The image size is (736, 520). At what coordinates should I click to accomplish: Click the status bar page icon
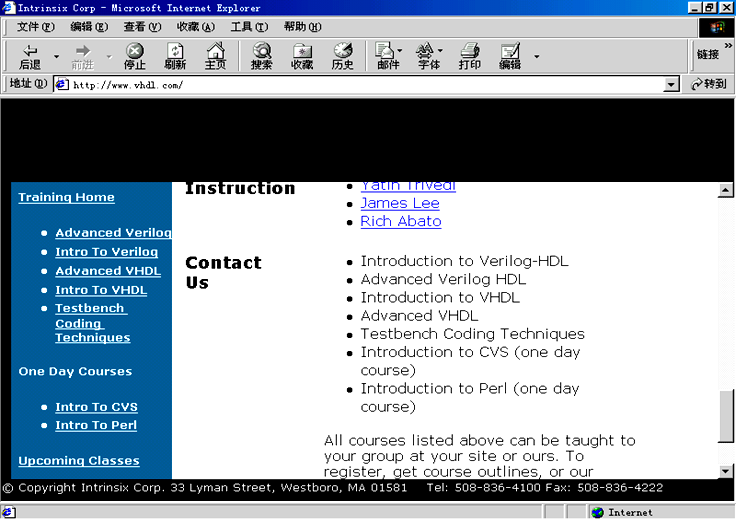coord(9,512)
